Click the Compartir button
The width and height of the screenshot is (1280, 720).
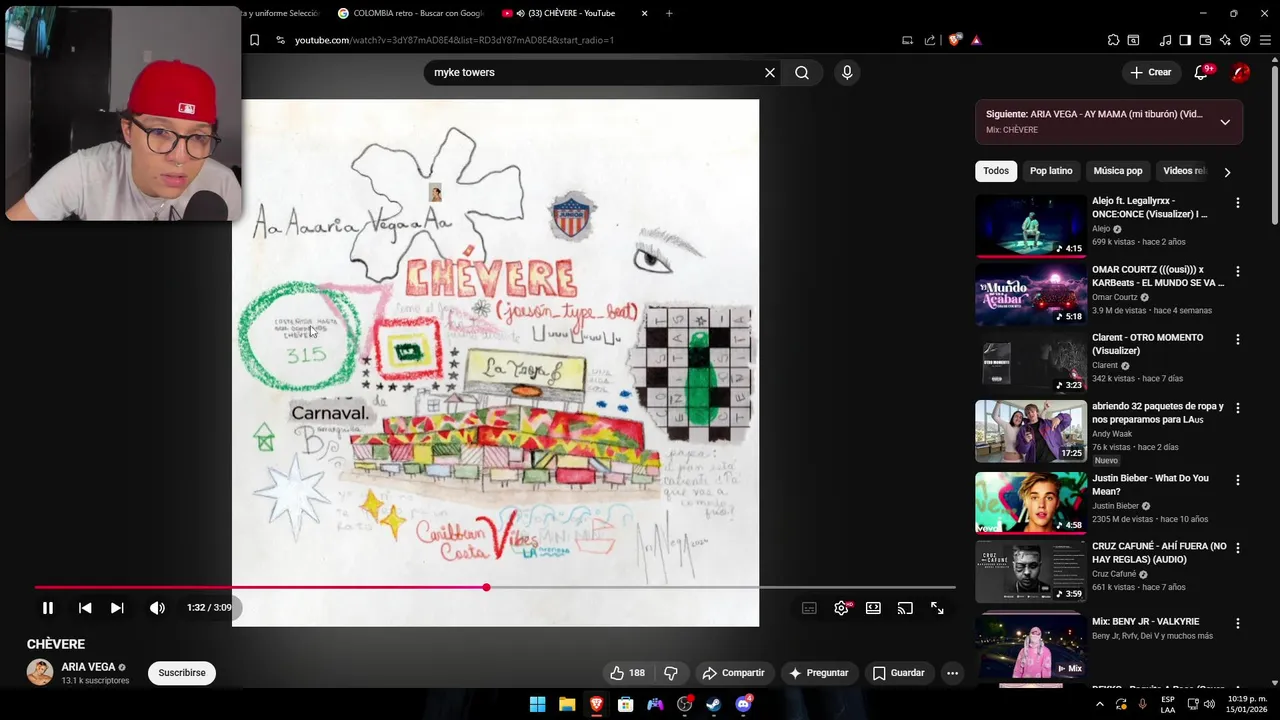733,673
